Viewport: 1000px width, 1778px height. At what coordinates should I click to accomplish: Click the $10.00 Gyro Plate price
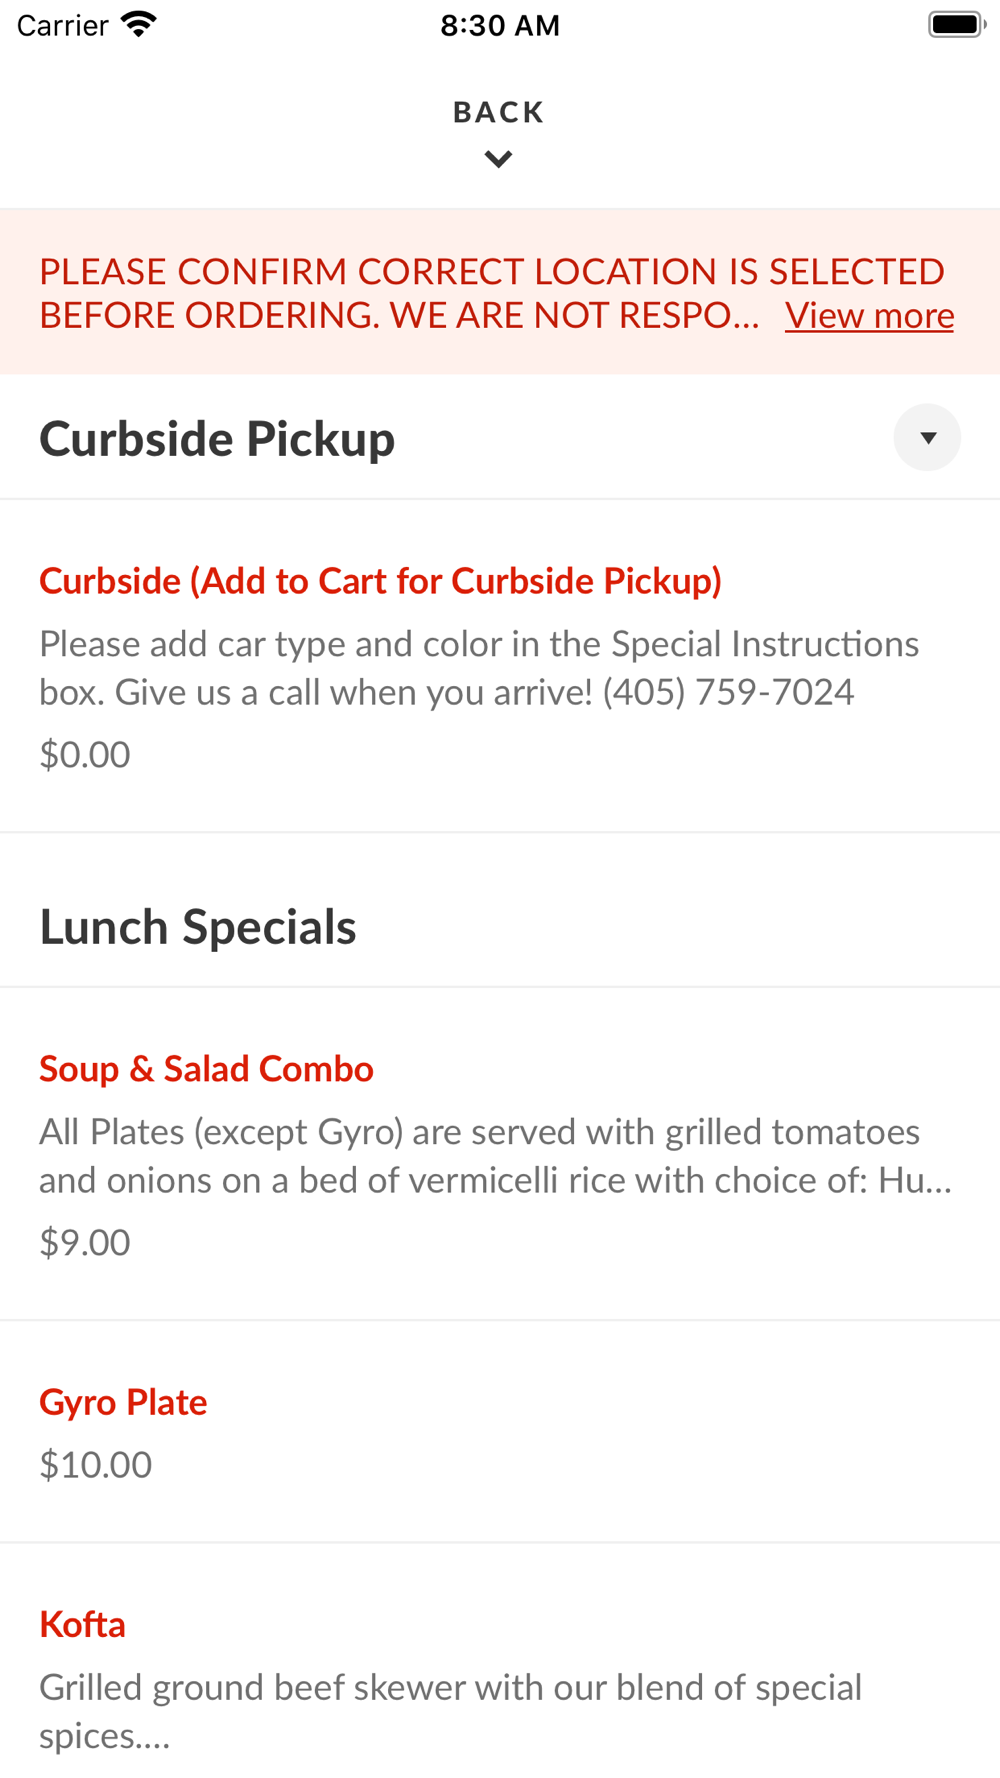(96, 1465)
